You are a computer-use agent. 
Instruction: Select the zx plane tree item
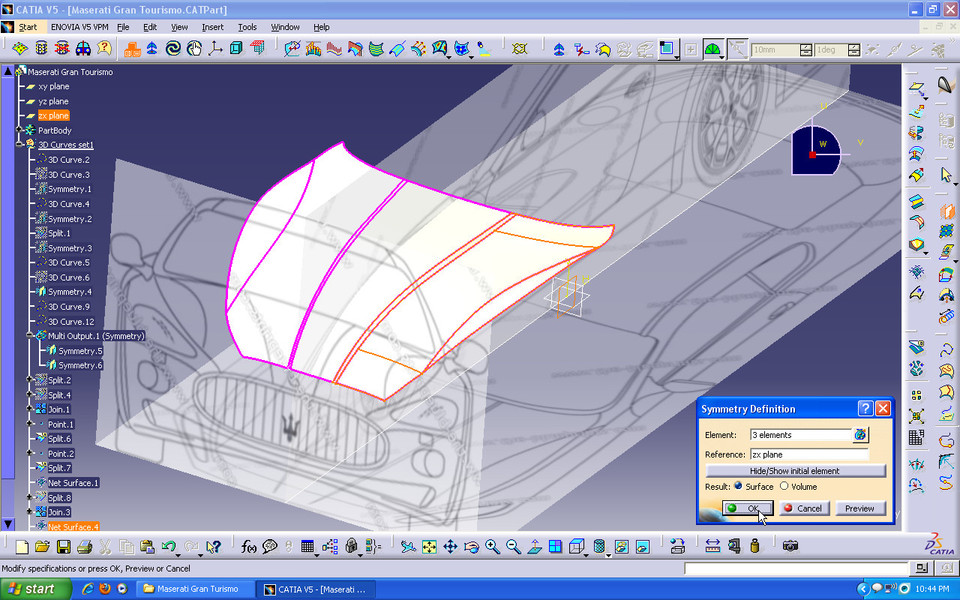click(53, 116)
